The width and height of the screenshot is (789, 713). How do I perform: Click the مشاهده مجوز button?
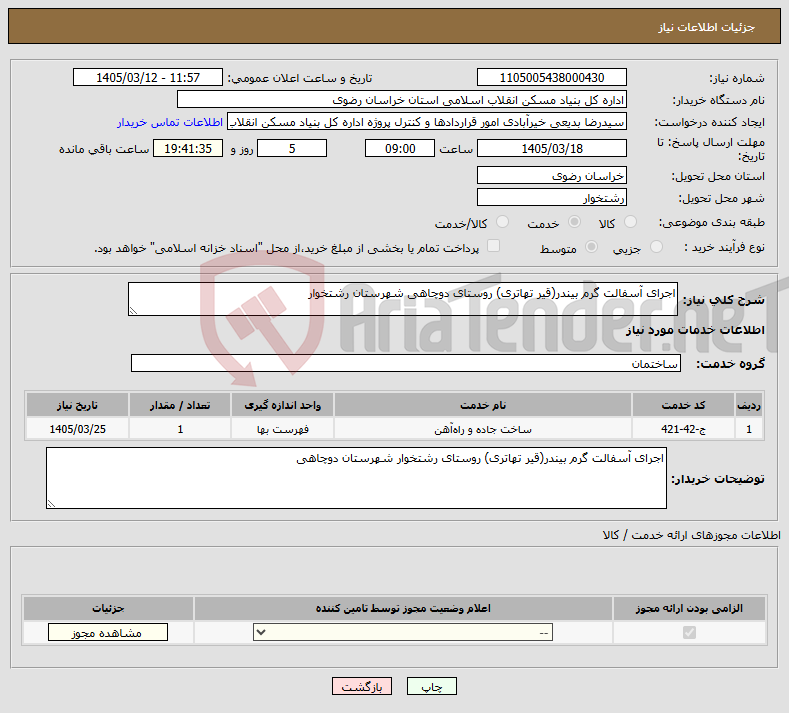click(x=108, y=632)
